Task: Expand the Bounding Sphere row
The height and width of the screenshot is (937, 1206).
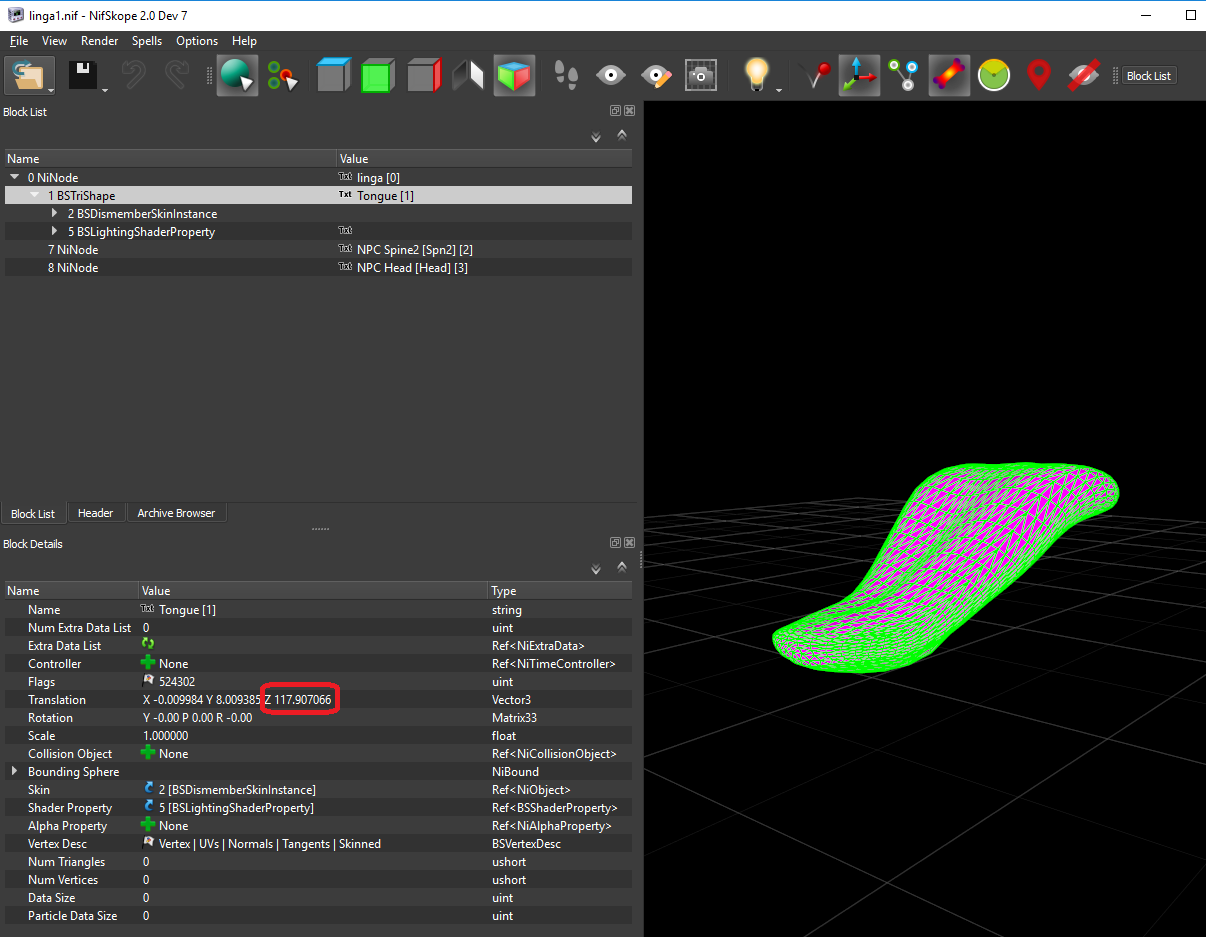Action: (x=14, y=771)
